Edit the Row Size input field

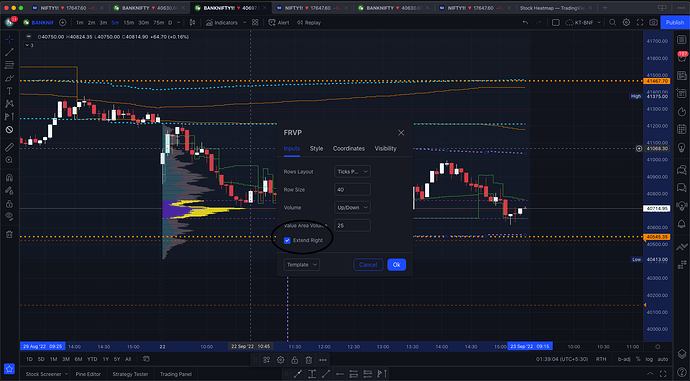[352, 189]
